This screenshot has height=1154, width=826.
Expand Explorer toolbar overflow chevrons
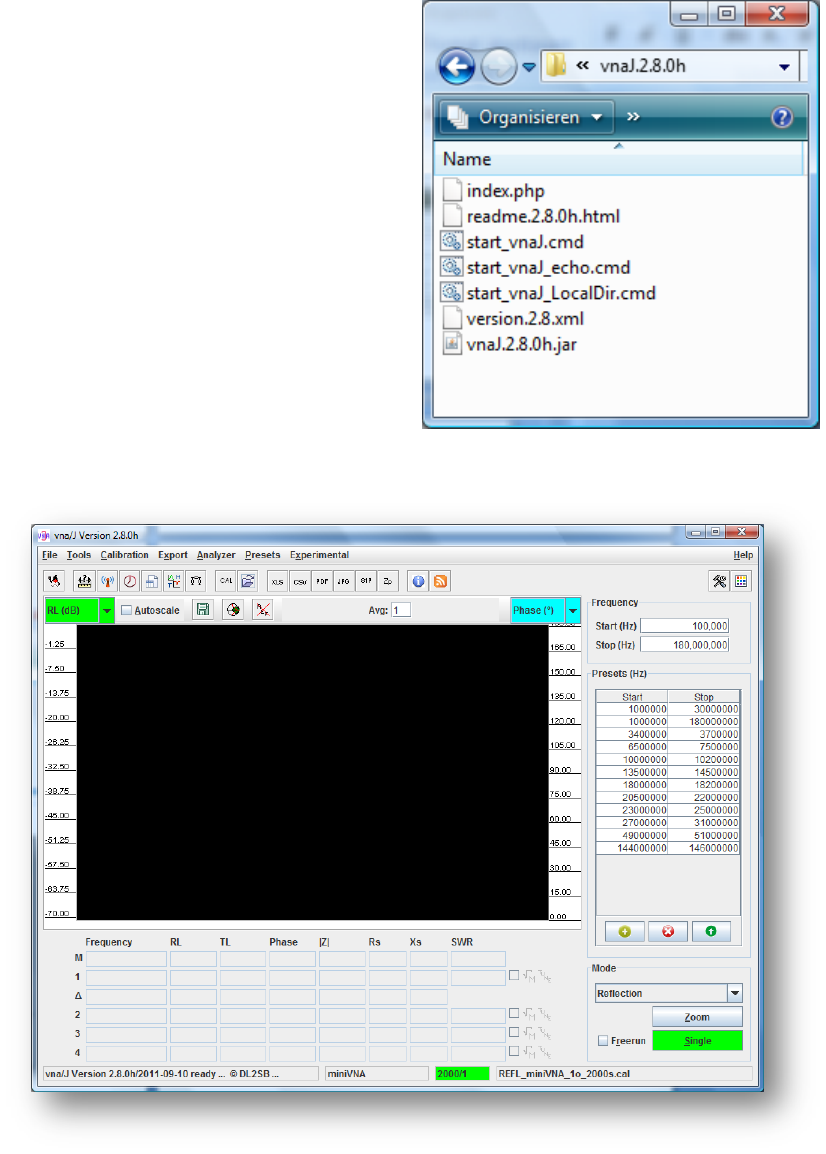(633, 117)
